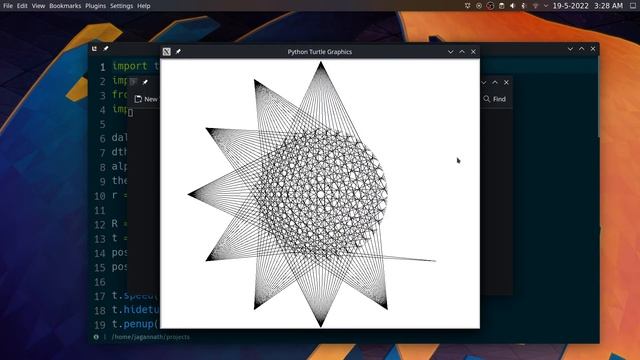Expand hidden system tray icons arrow
The width and height of the screenshot is (640, 360).
[x=546, y=6]
